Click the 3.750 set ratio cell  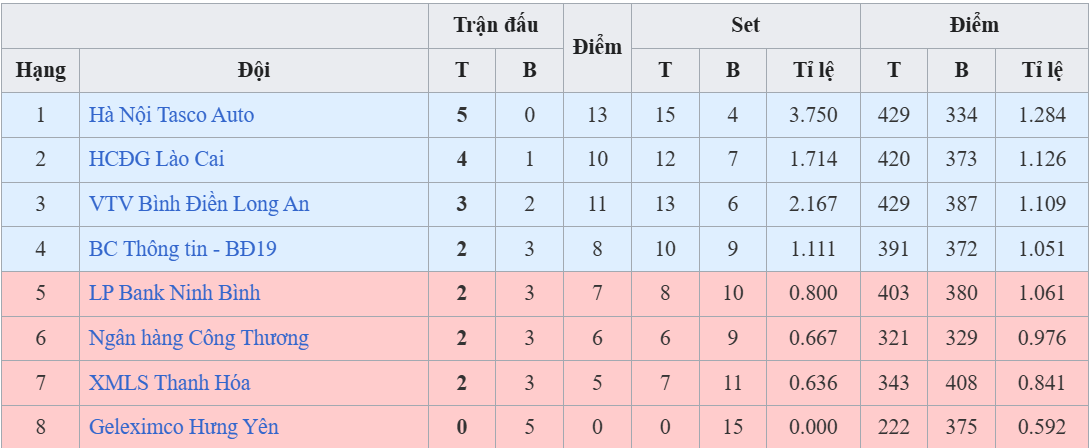(x=813, y=115)
